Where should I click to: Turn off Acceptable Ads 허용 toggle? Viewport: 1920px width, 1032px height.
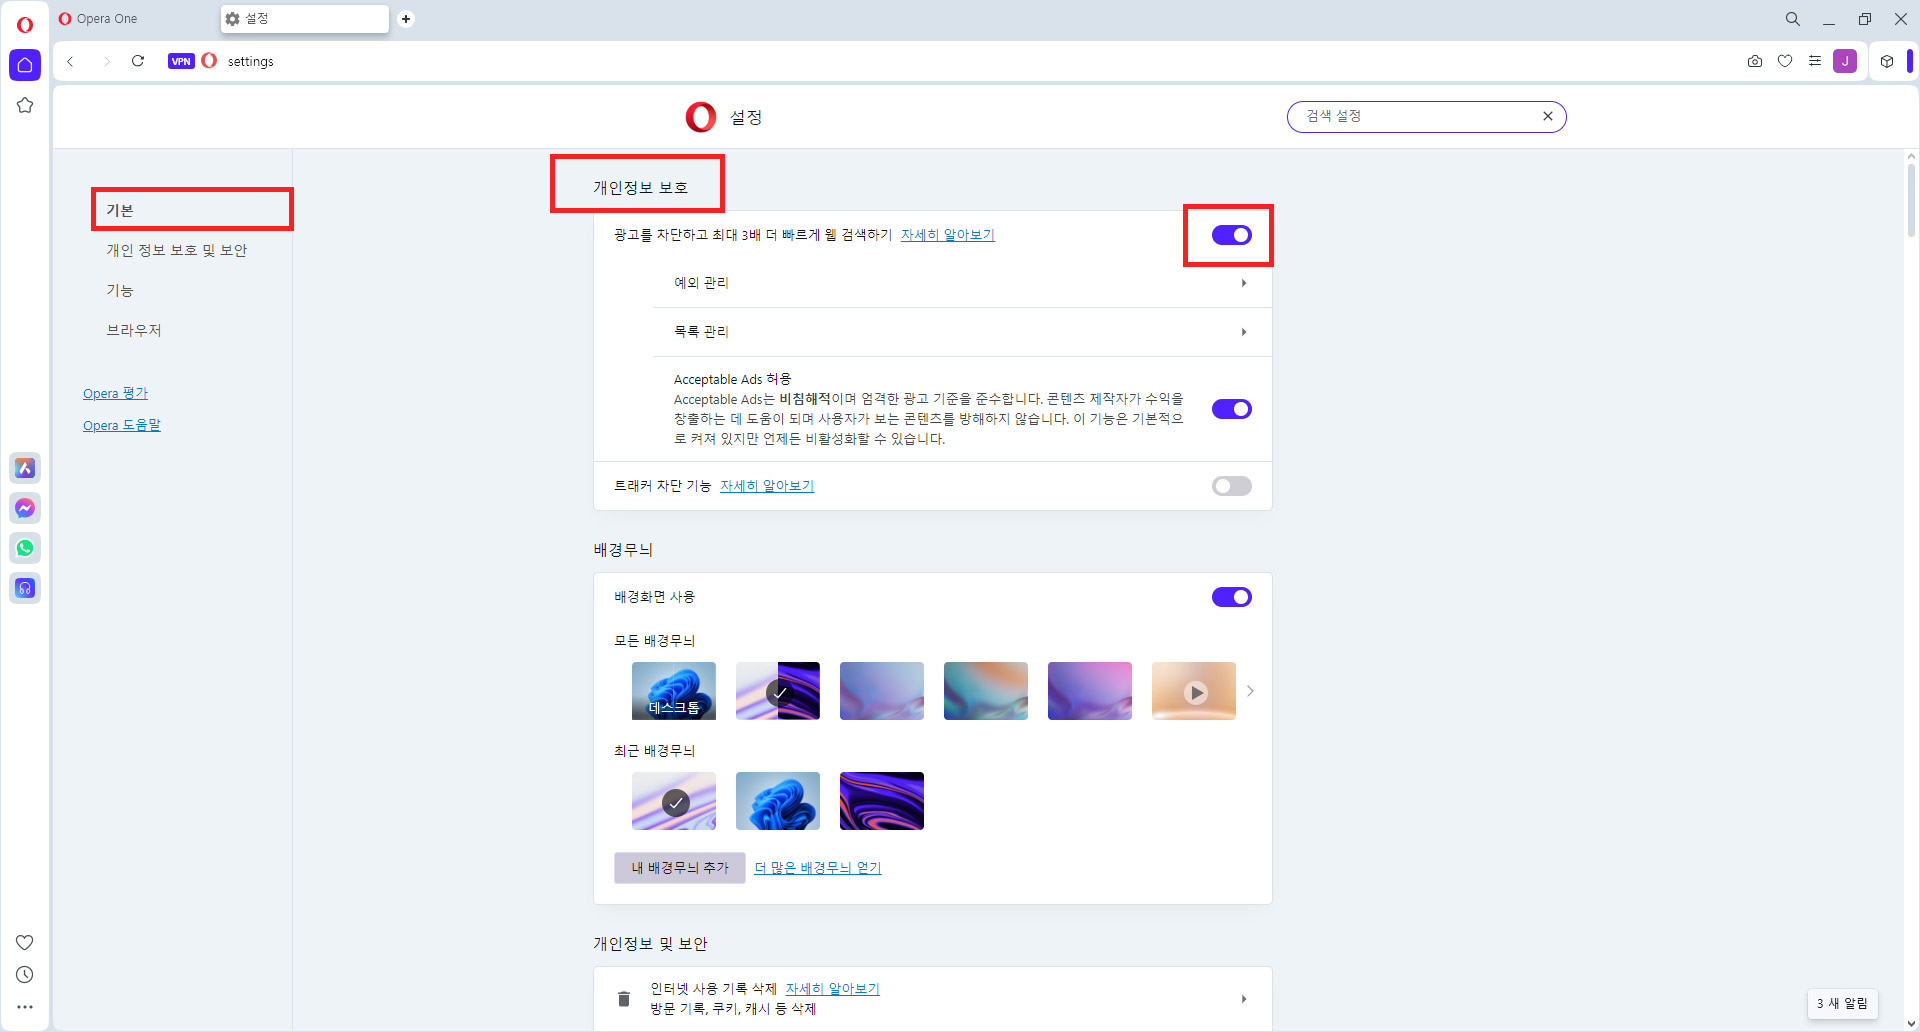point(1231,408)
